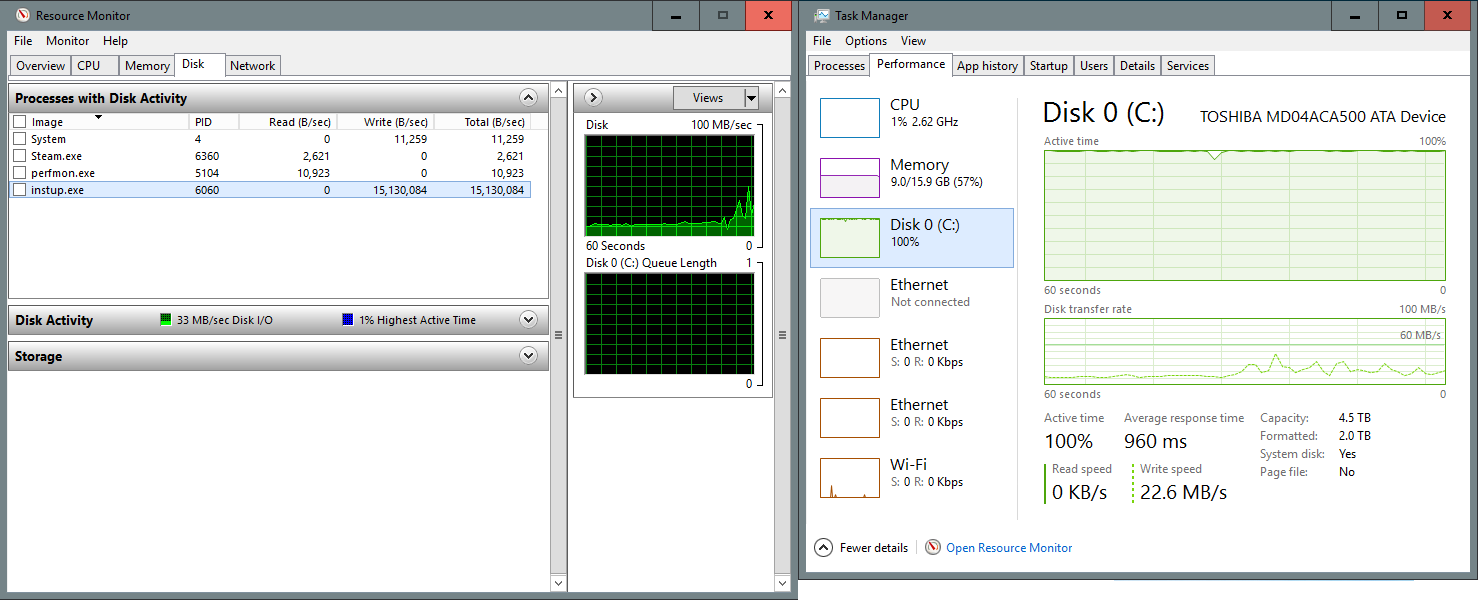Click the 22.6 MB/s write speed value
Image resolution: width=1478 pixels, height=601 pixels.
(1183, 492)
